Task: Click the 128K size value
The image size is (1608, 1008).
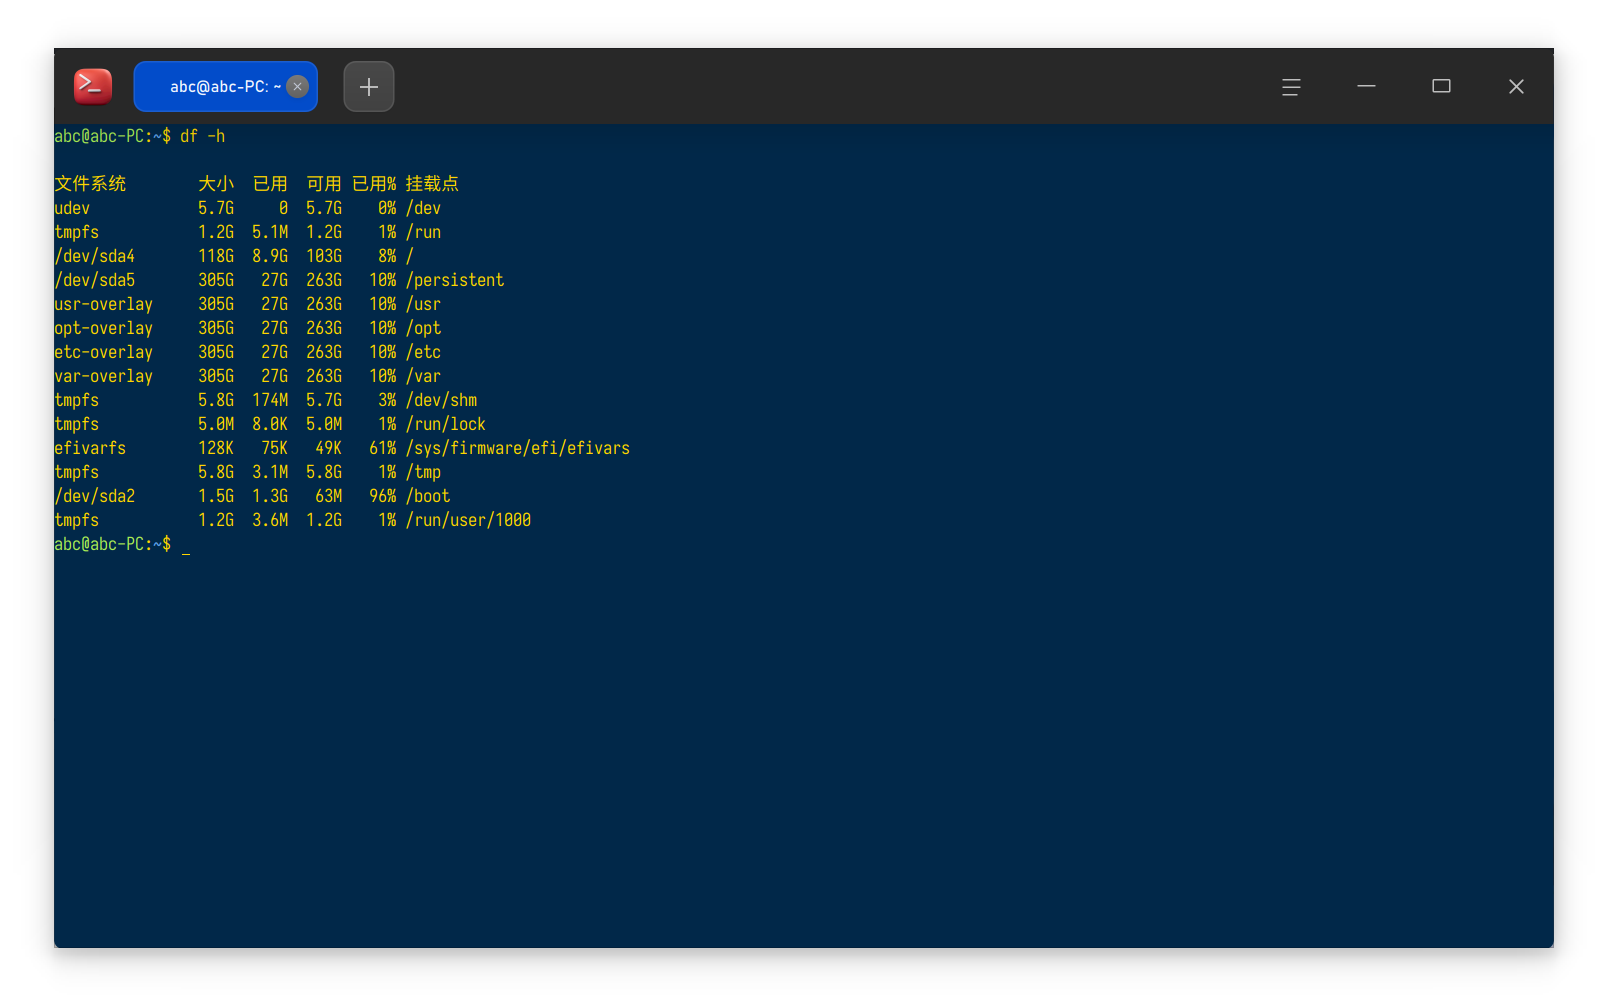Action: [216, 448]
